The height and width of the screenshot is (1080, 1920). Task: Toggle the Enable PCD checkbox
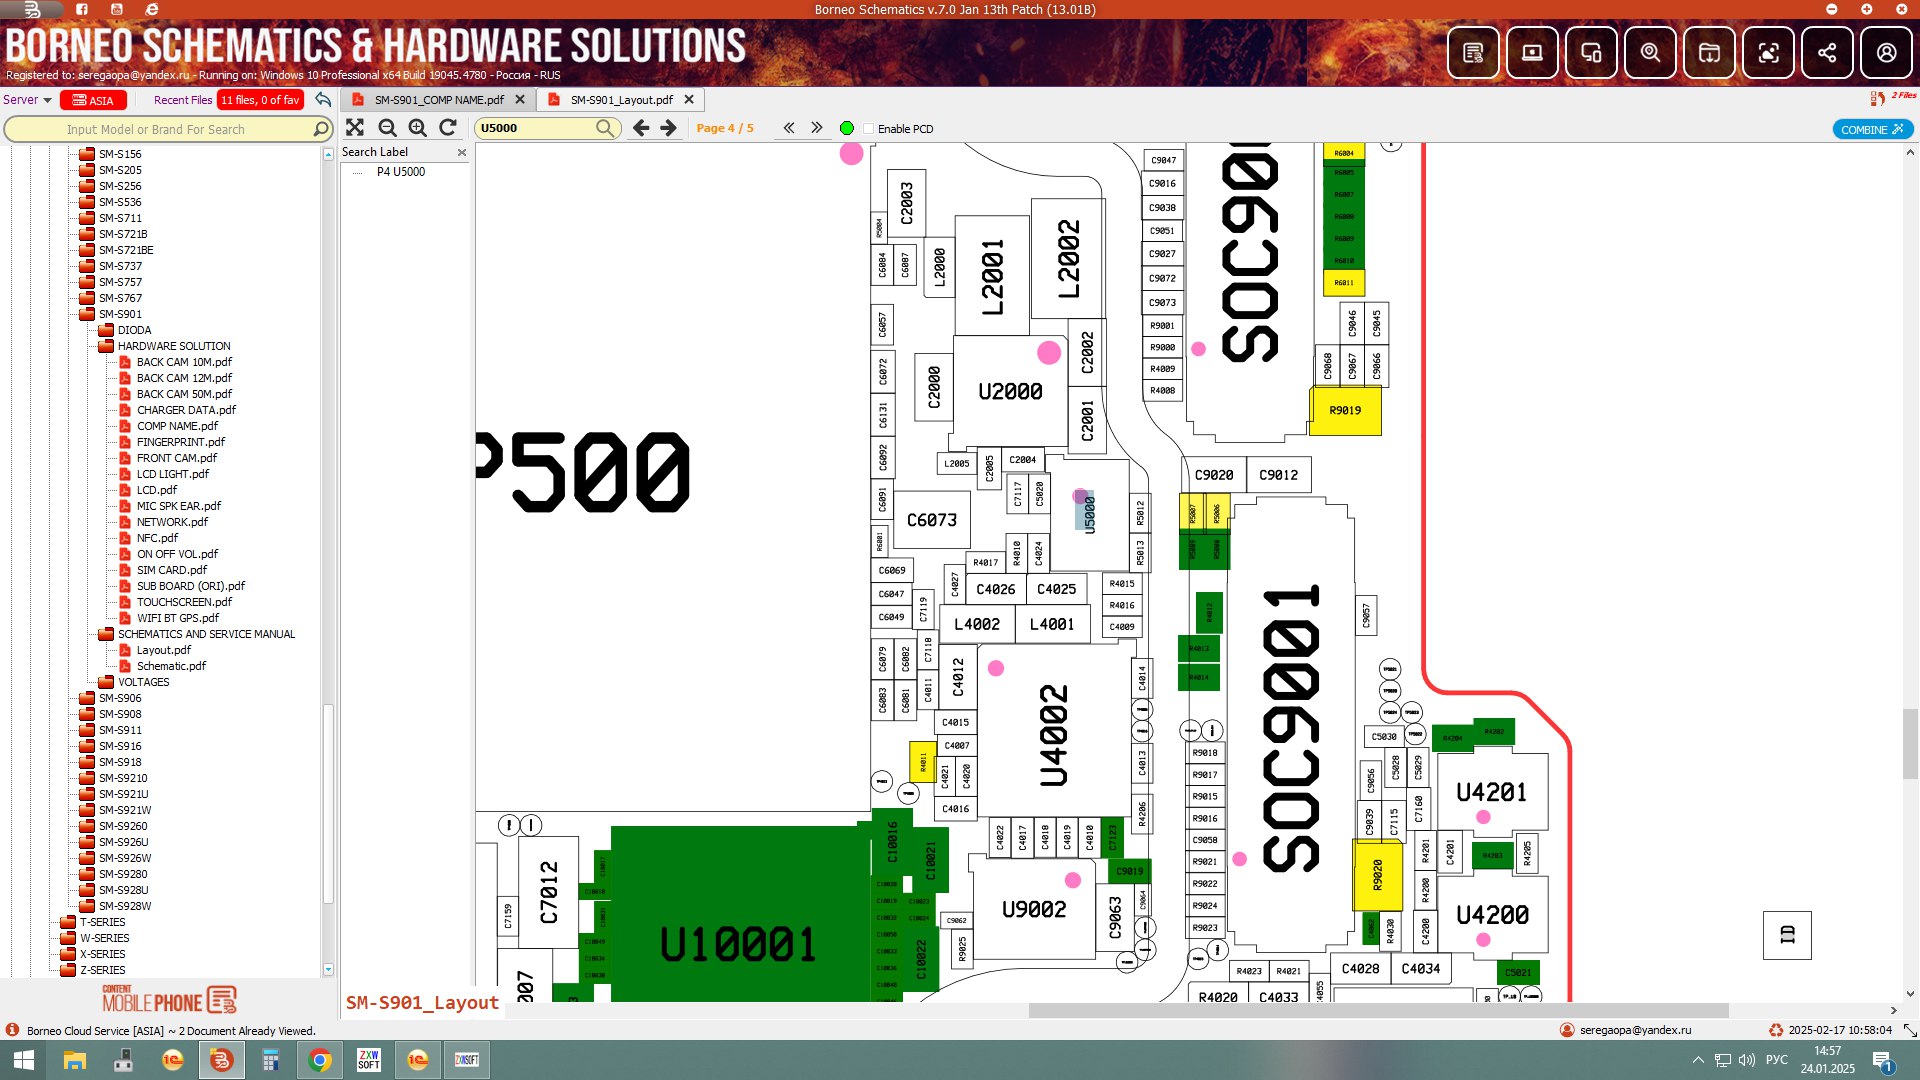click(868, 129)
